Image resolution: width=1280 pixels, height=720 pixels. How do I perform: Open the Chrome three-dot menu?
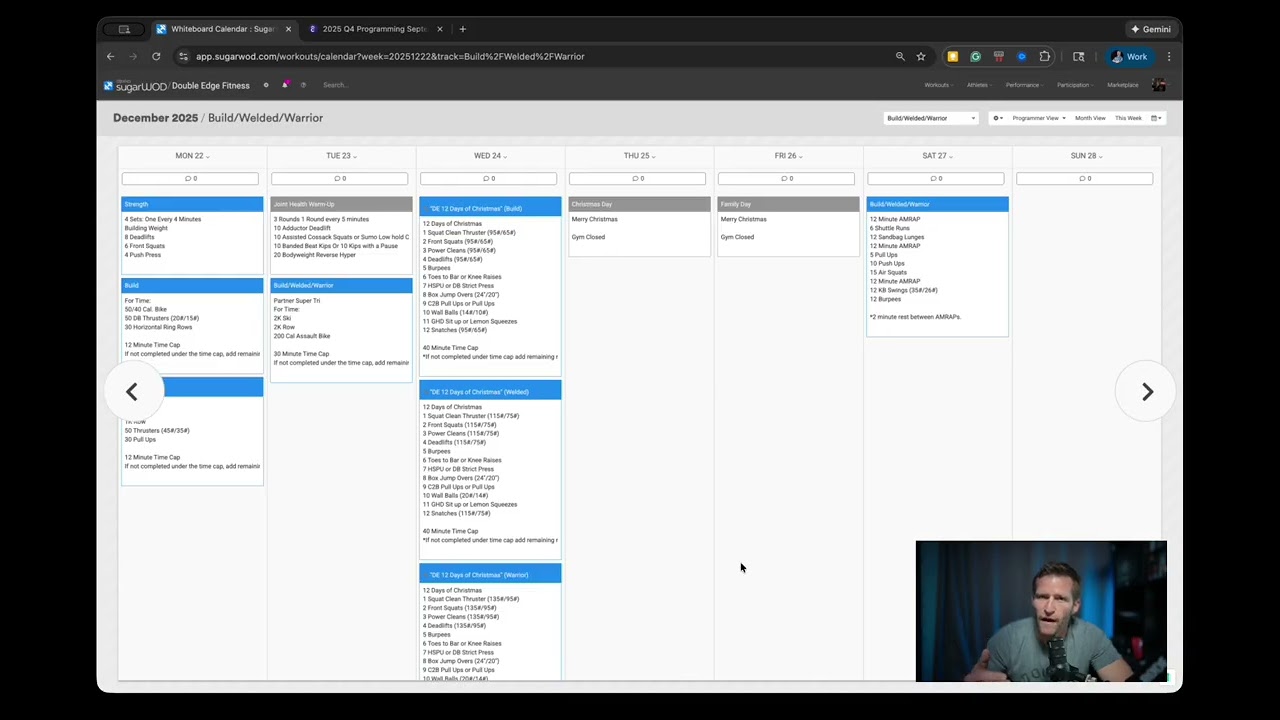[x=1169, y=56]
